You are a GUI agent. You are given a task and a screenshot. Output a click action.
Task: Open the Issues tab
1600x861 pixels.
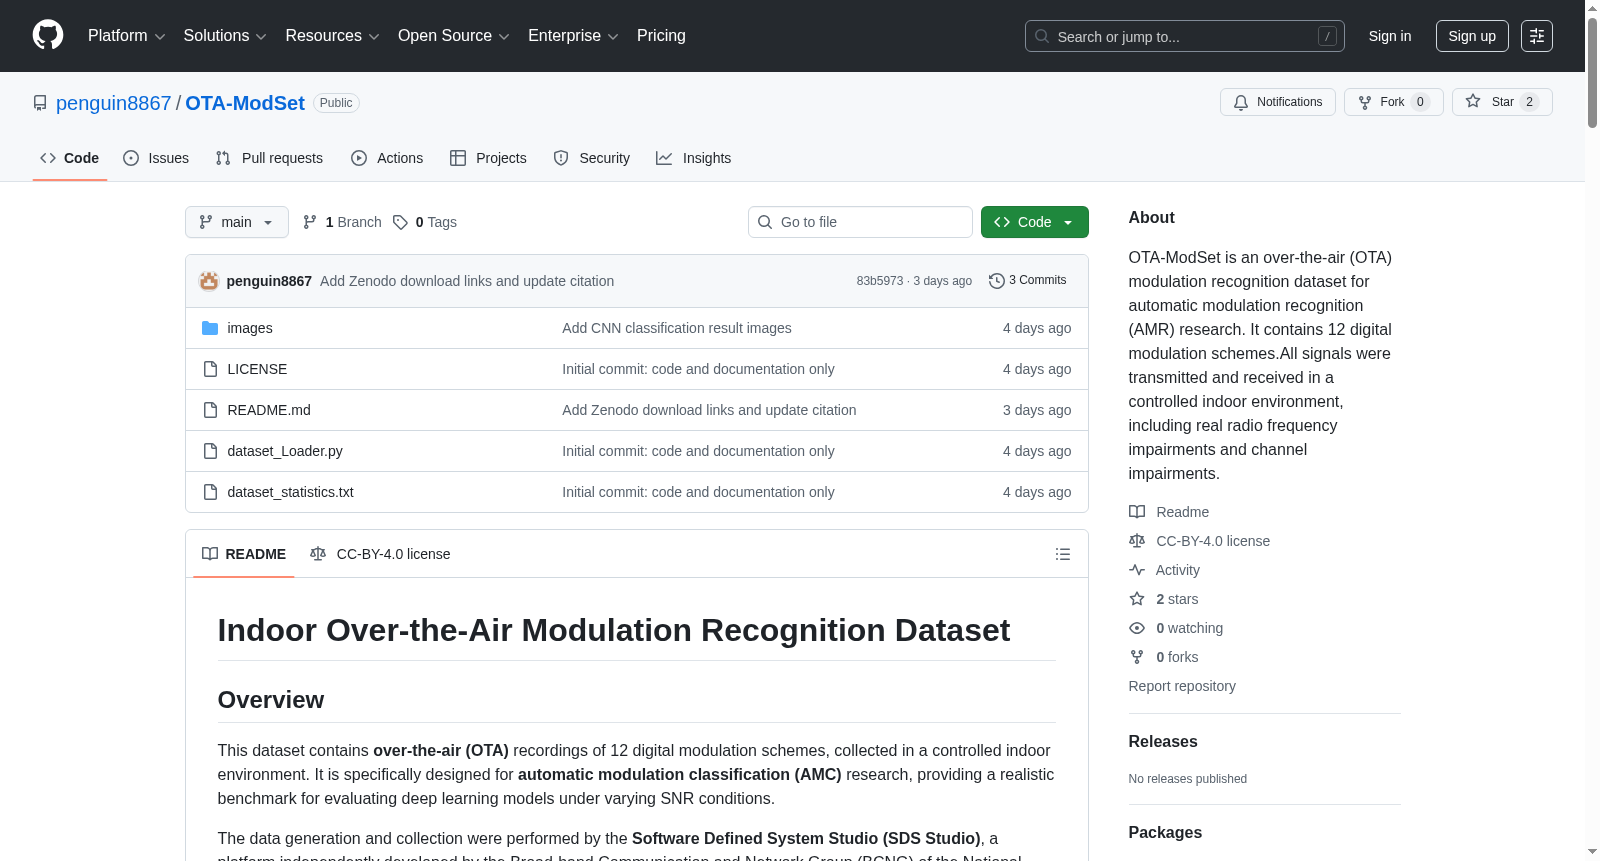(156, 158)
